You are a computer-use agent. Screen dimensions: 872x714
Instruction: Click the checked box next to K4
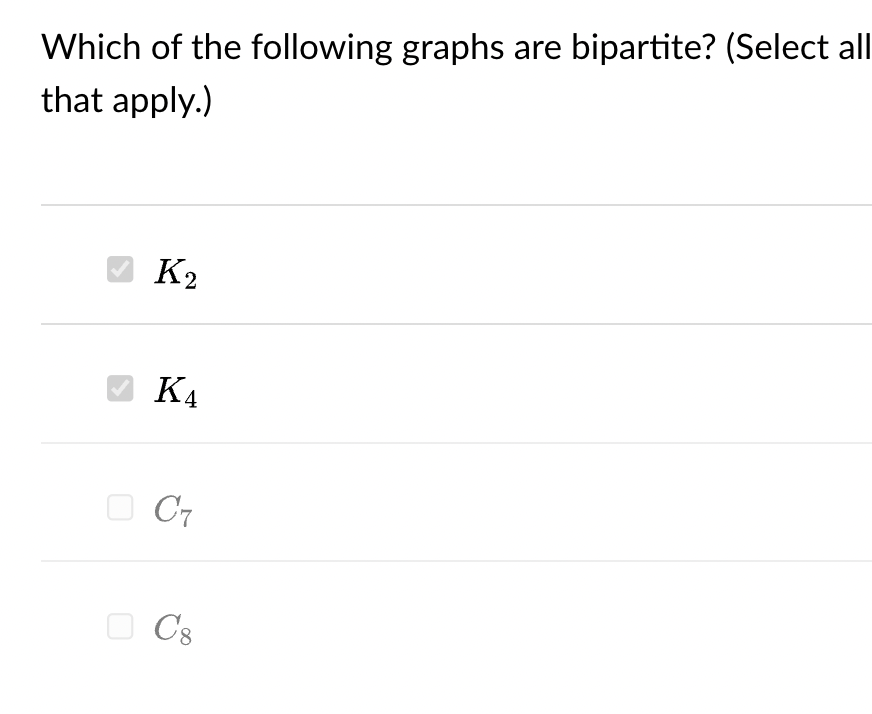[119, 387]
